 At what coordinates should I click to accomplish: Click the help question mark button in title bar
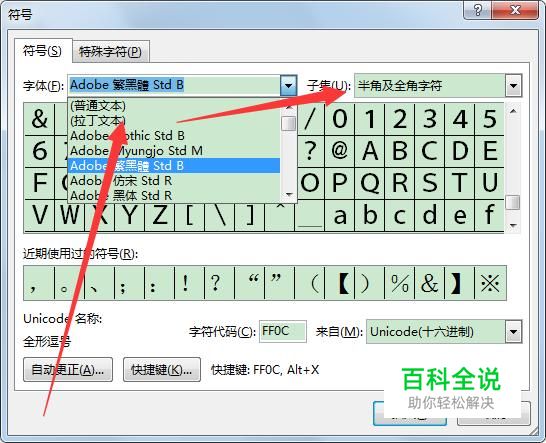click(478, 10)
